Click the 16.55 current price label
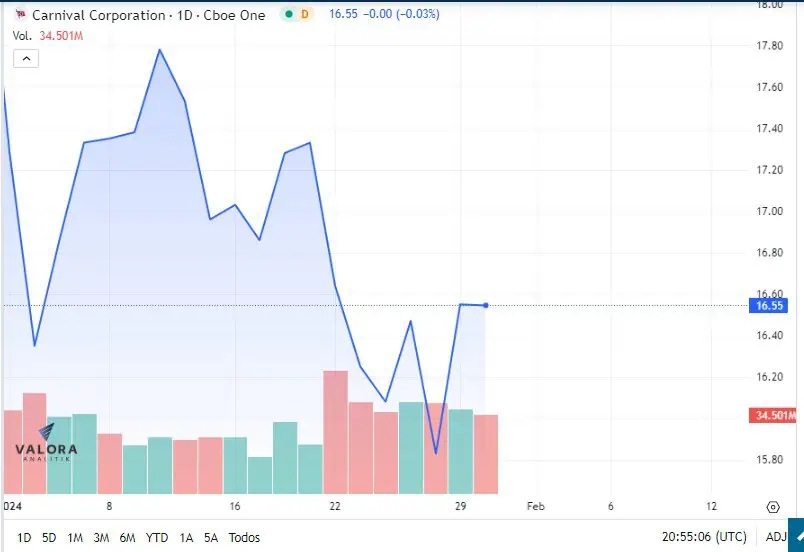The height and width of the screenshot is (552, 804). pos(768,306)
